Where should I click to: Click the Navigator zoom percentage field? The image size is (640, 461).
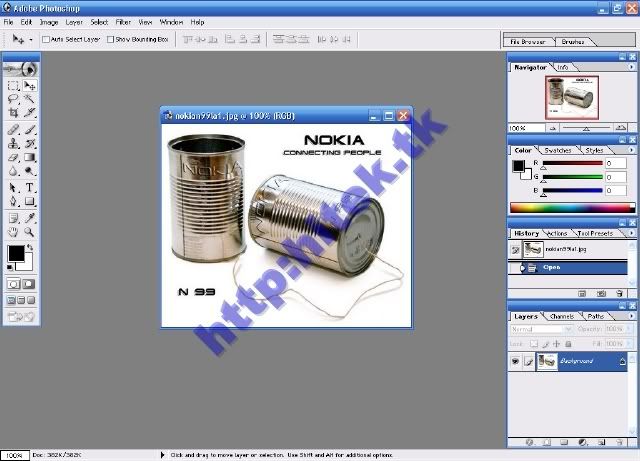(x=526, y=128)
